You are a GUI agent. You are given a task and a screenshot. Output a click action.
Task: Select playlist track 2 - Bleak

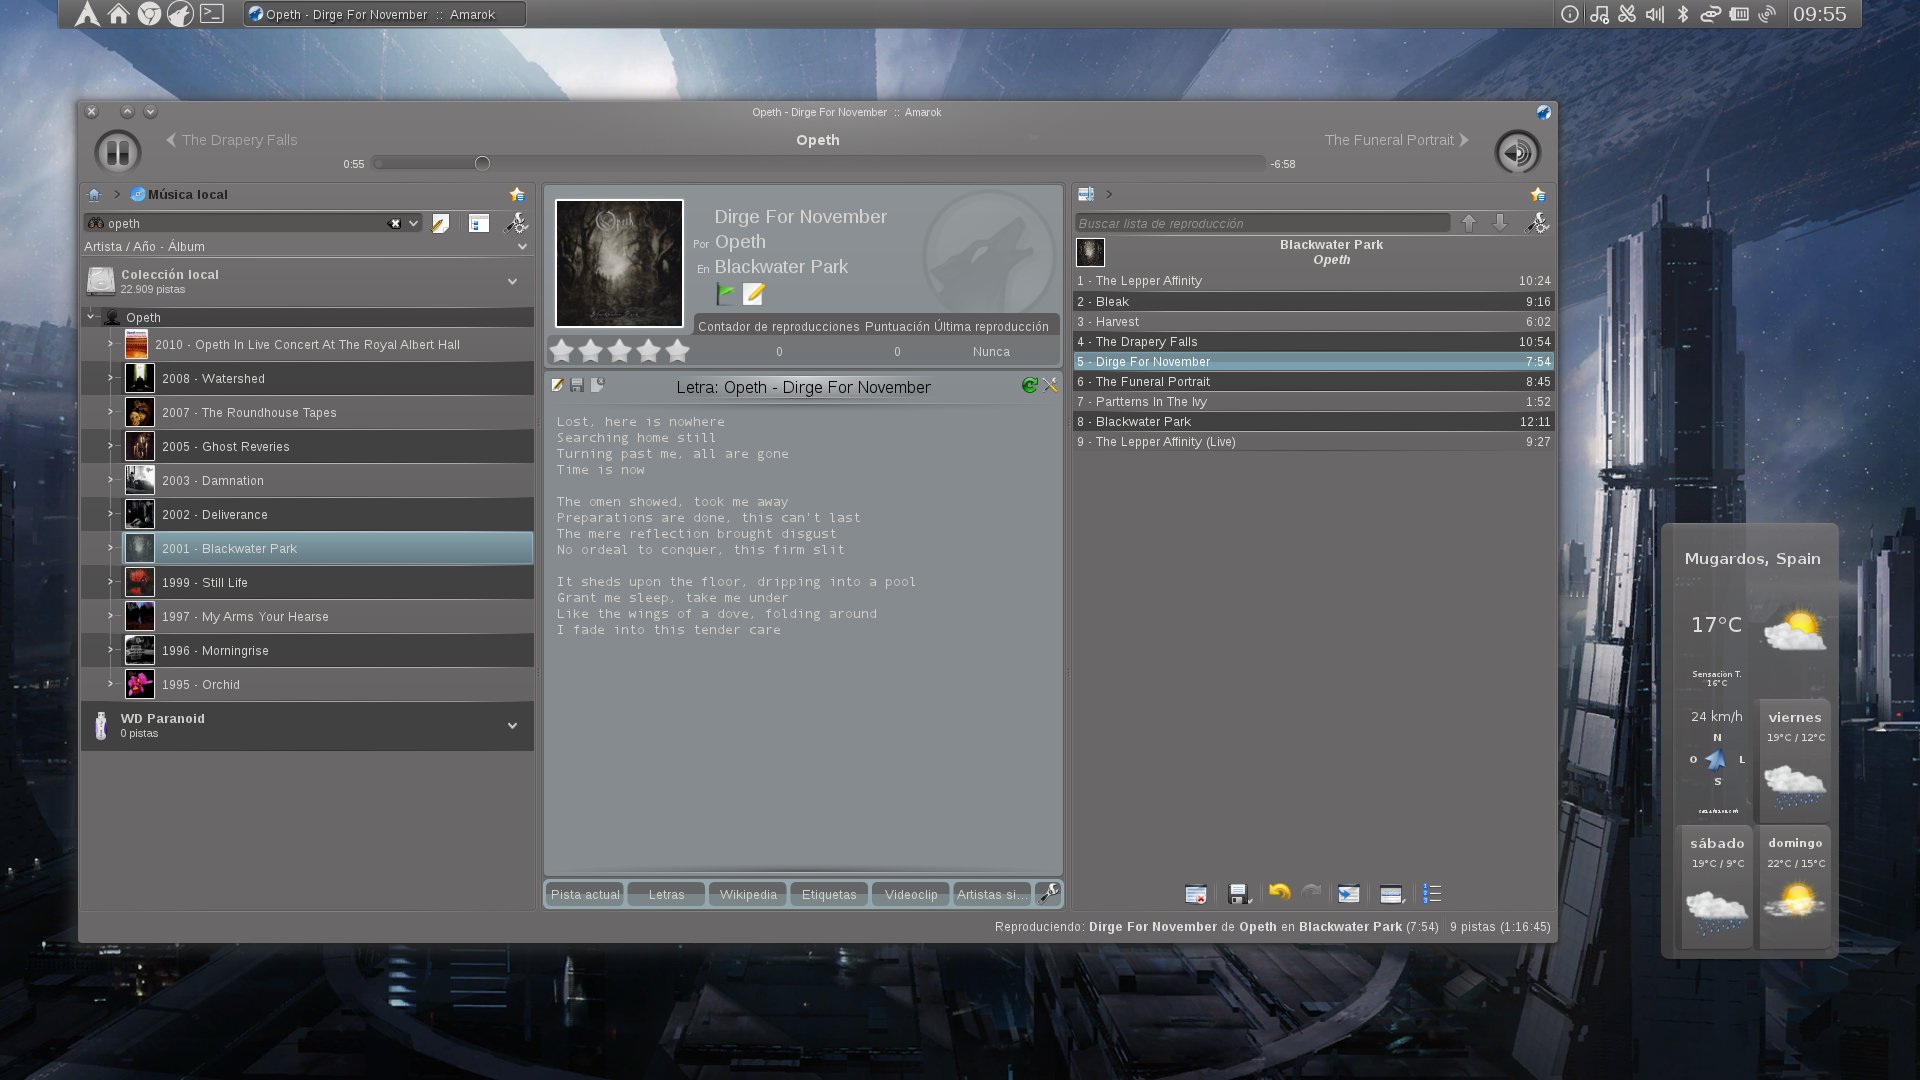(1314, 302)
